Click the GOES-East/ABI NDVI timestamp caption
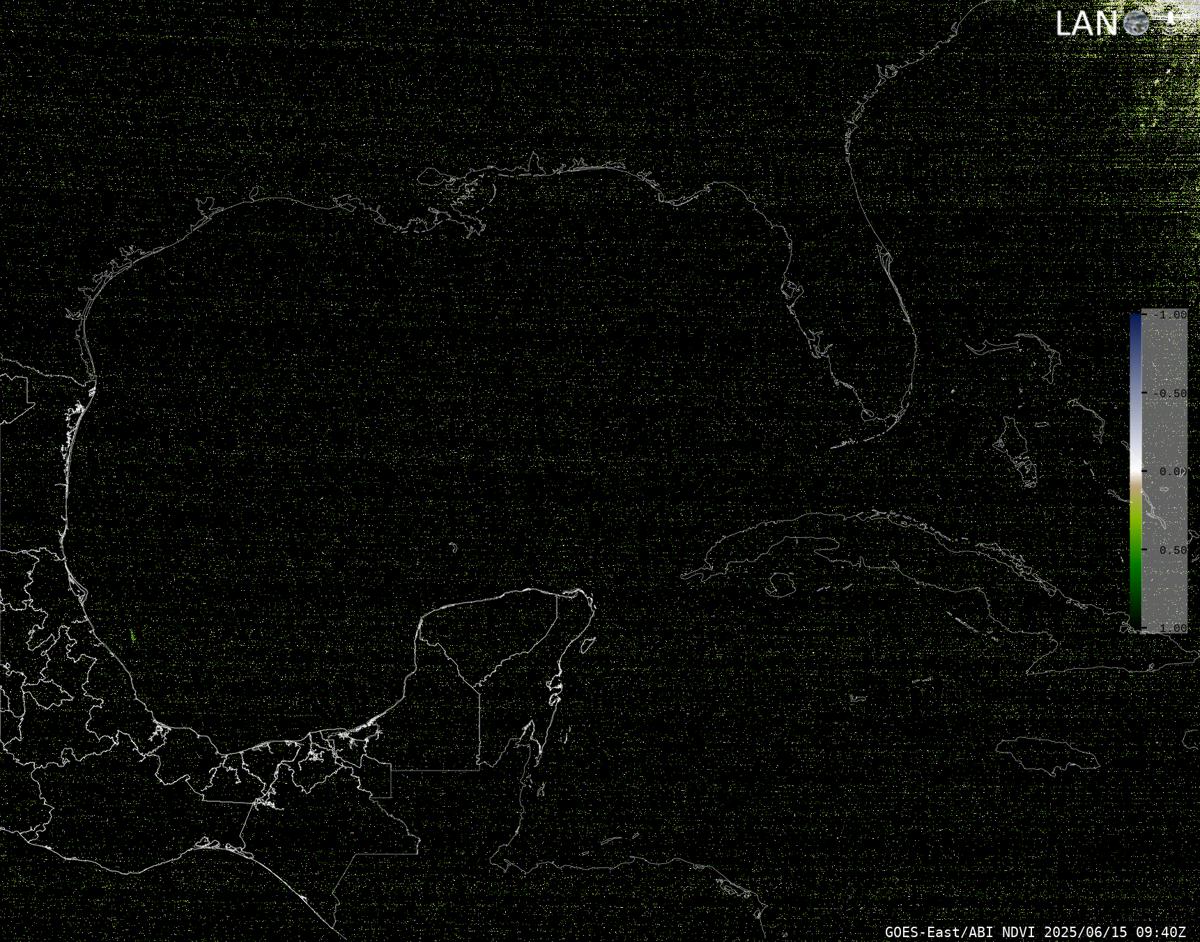 [1038, 931]
